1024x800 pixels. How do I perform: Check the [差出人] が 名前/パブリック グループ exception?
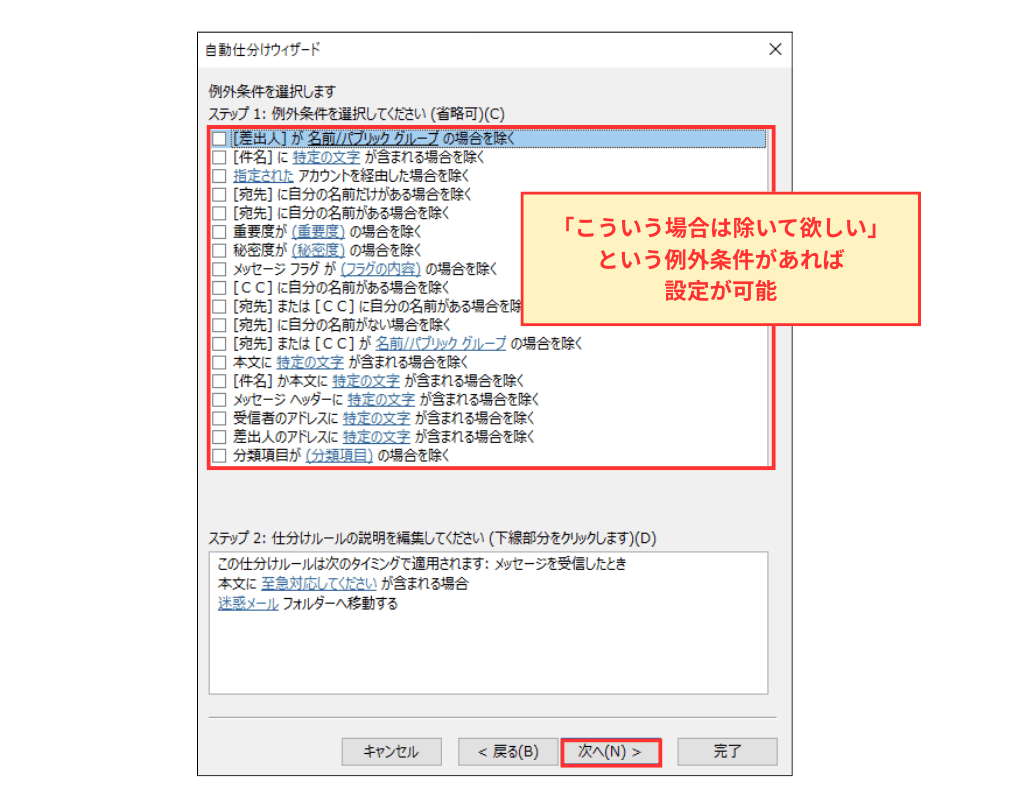218,139
